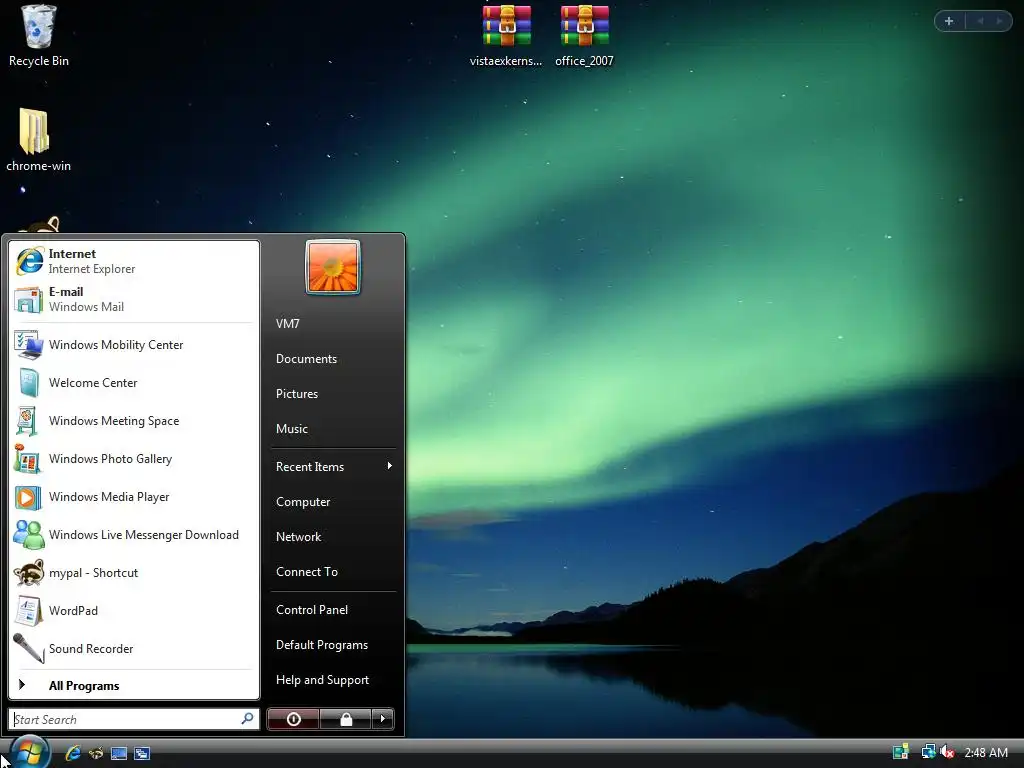
Task: Open Documents from the Start menu
Action: pos(333,359)
